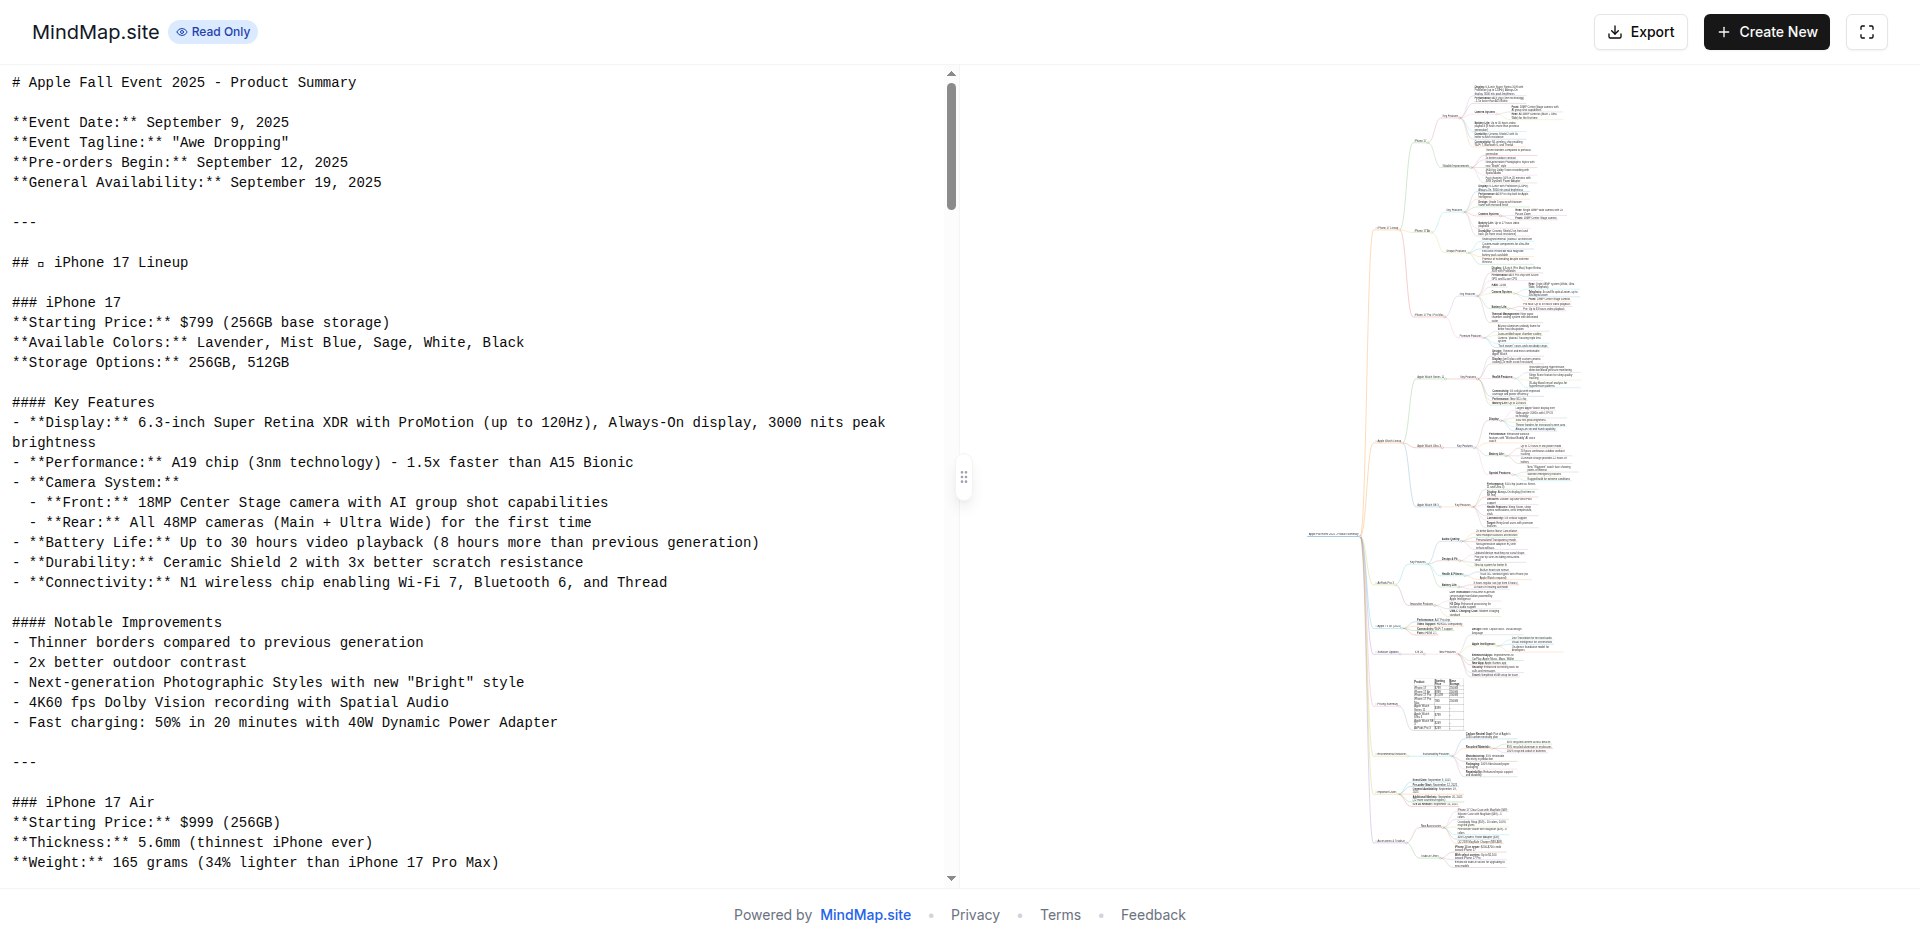Click the Starting Price $799 line

[201, 322]
